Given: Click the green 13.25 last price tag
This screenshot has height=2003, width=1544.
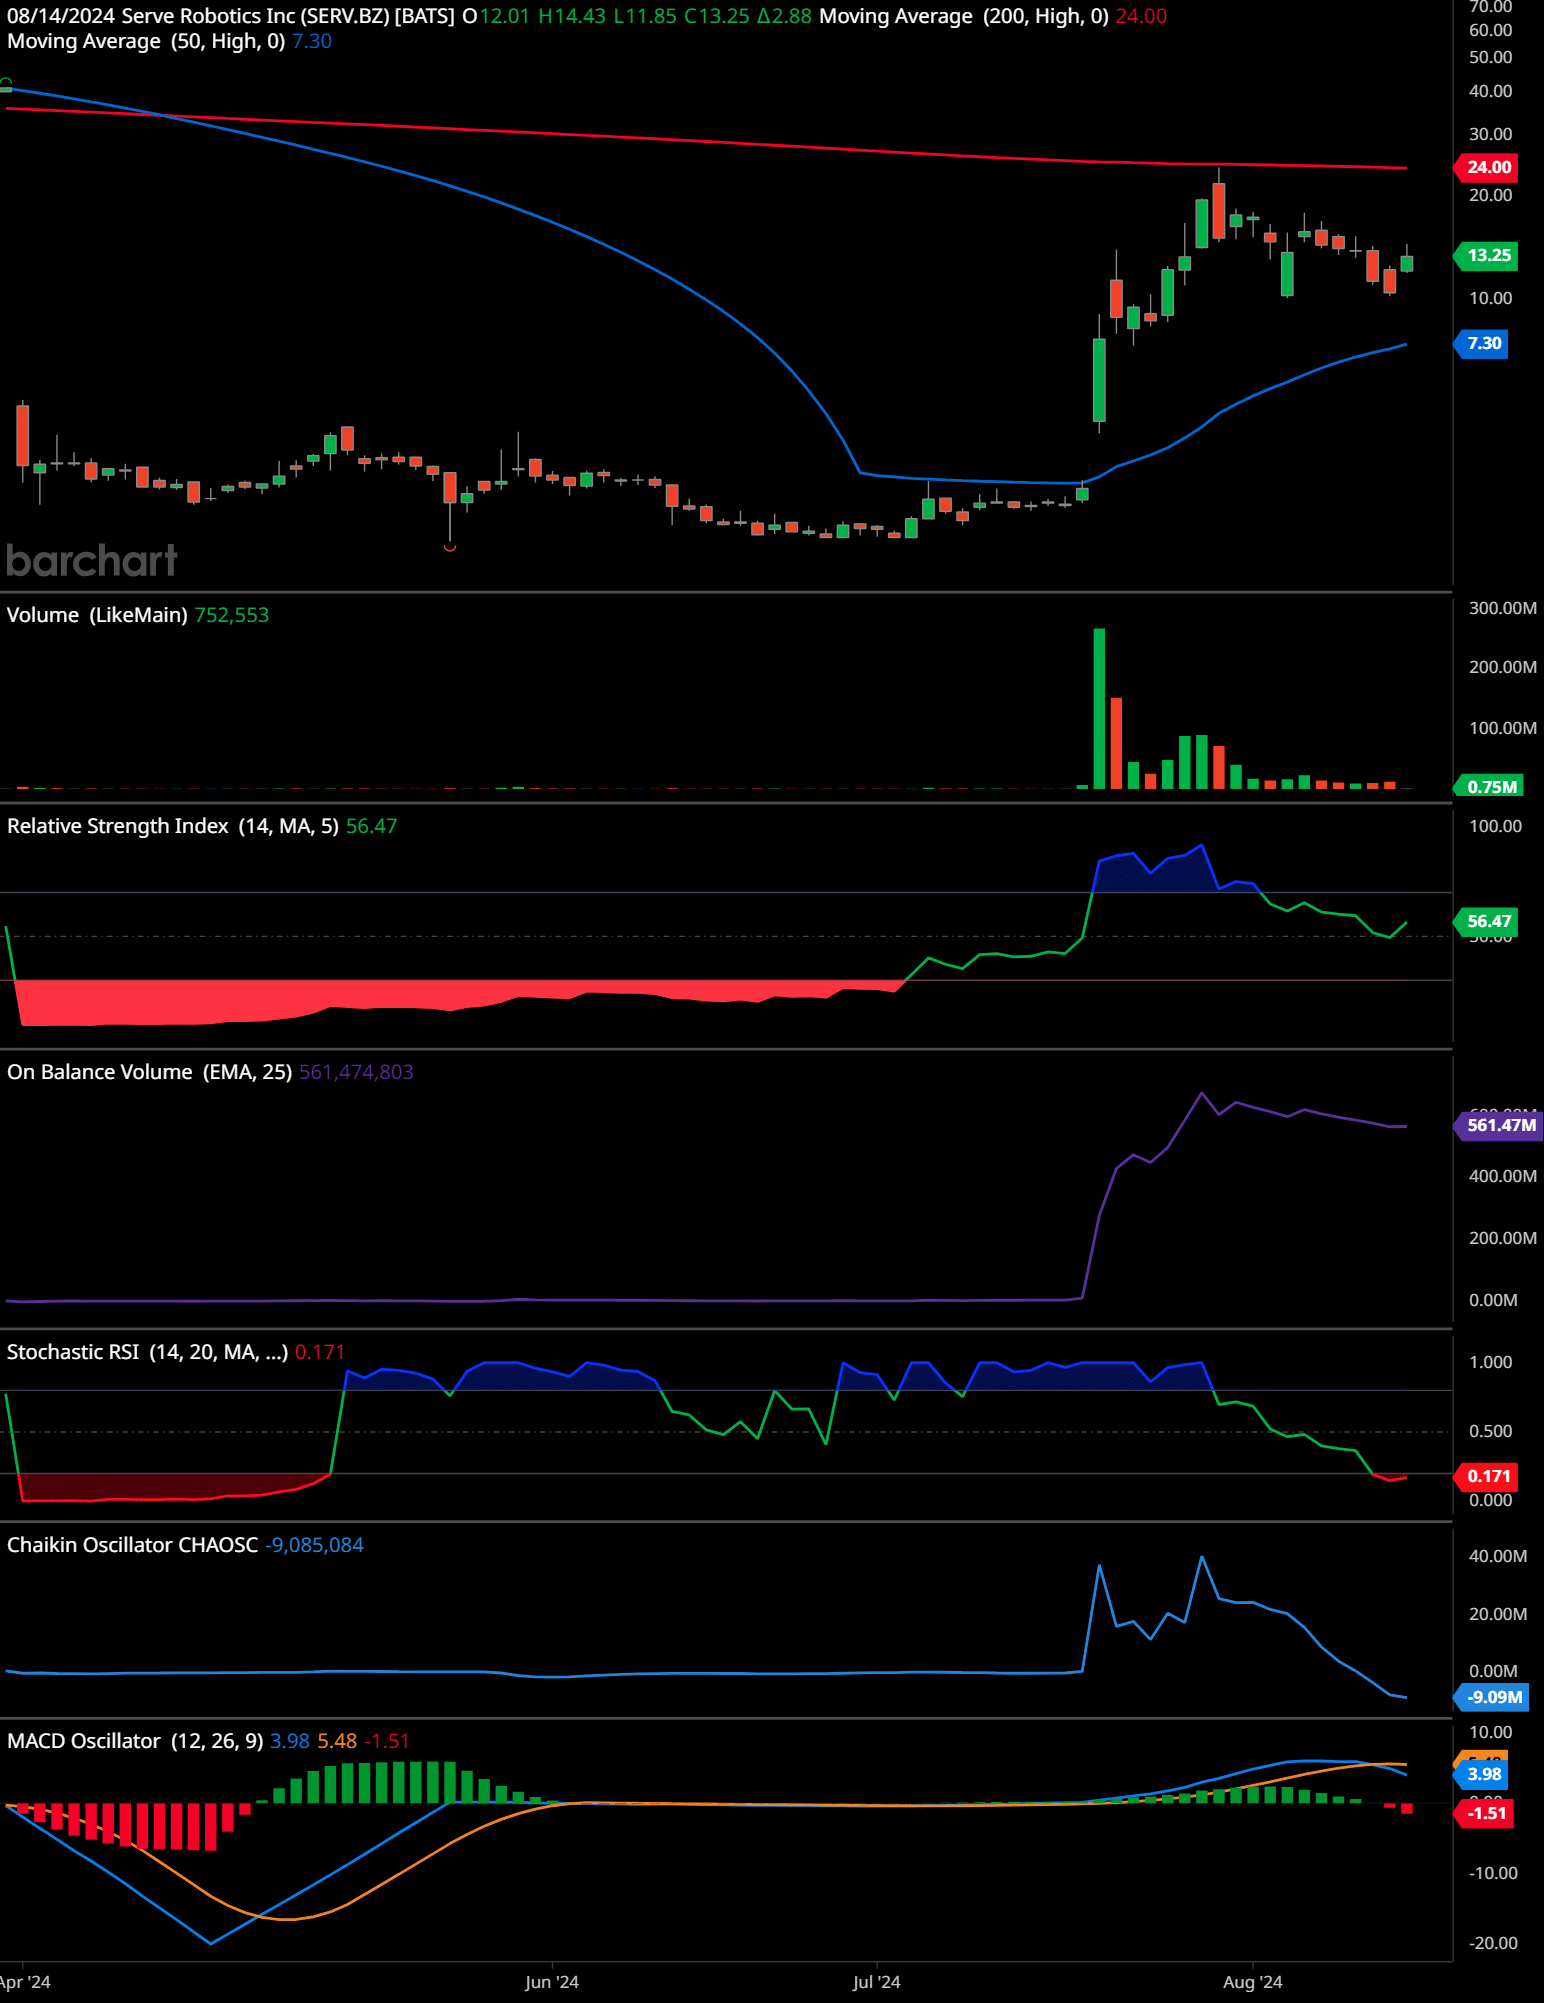Looking at the screenshot, I should [x=1486, y=256].
